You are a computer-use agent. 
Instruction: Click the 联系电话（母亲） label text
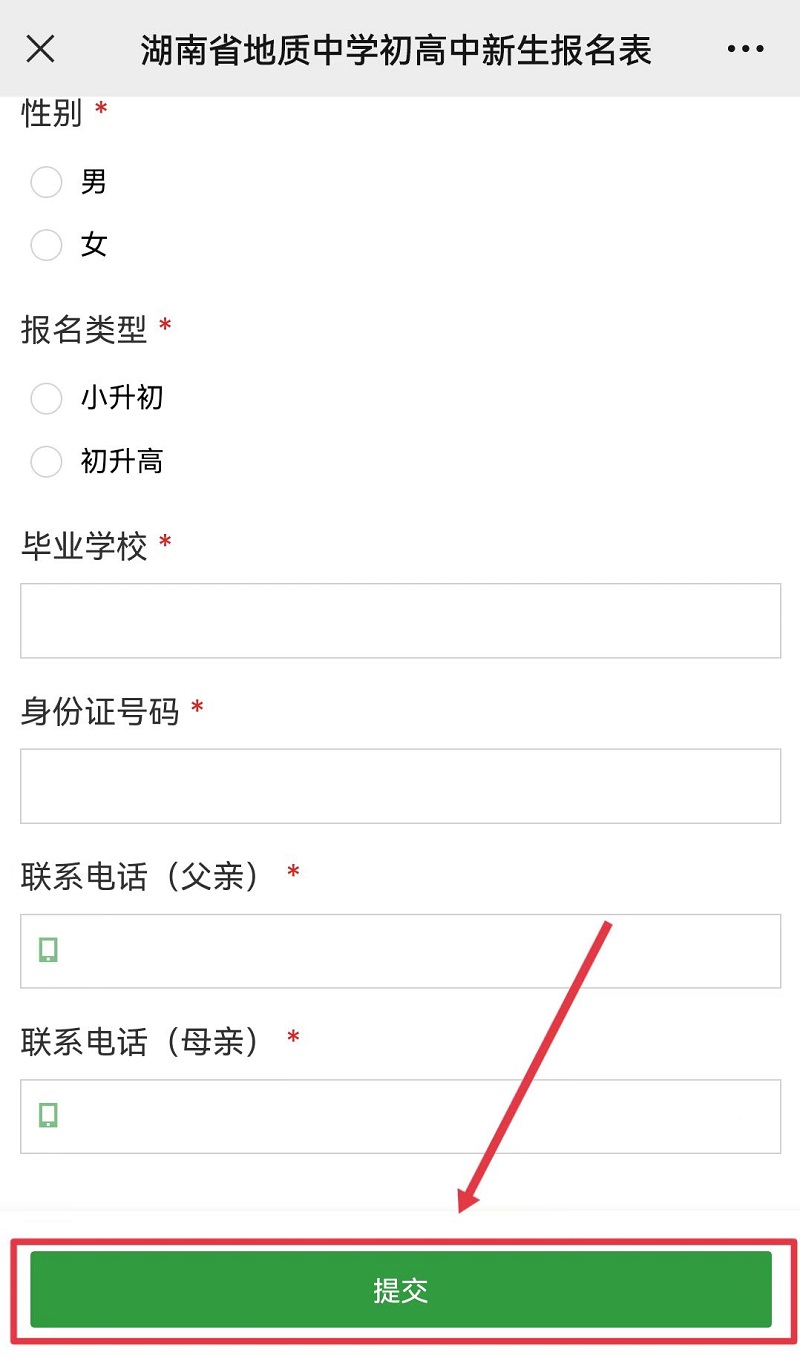[145, 1042]
